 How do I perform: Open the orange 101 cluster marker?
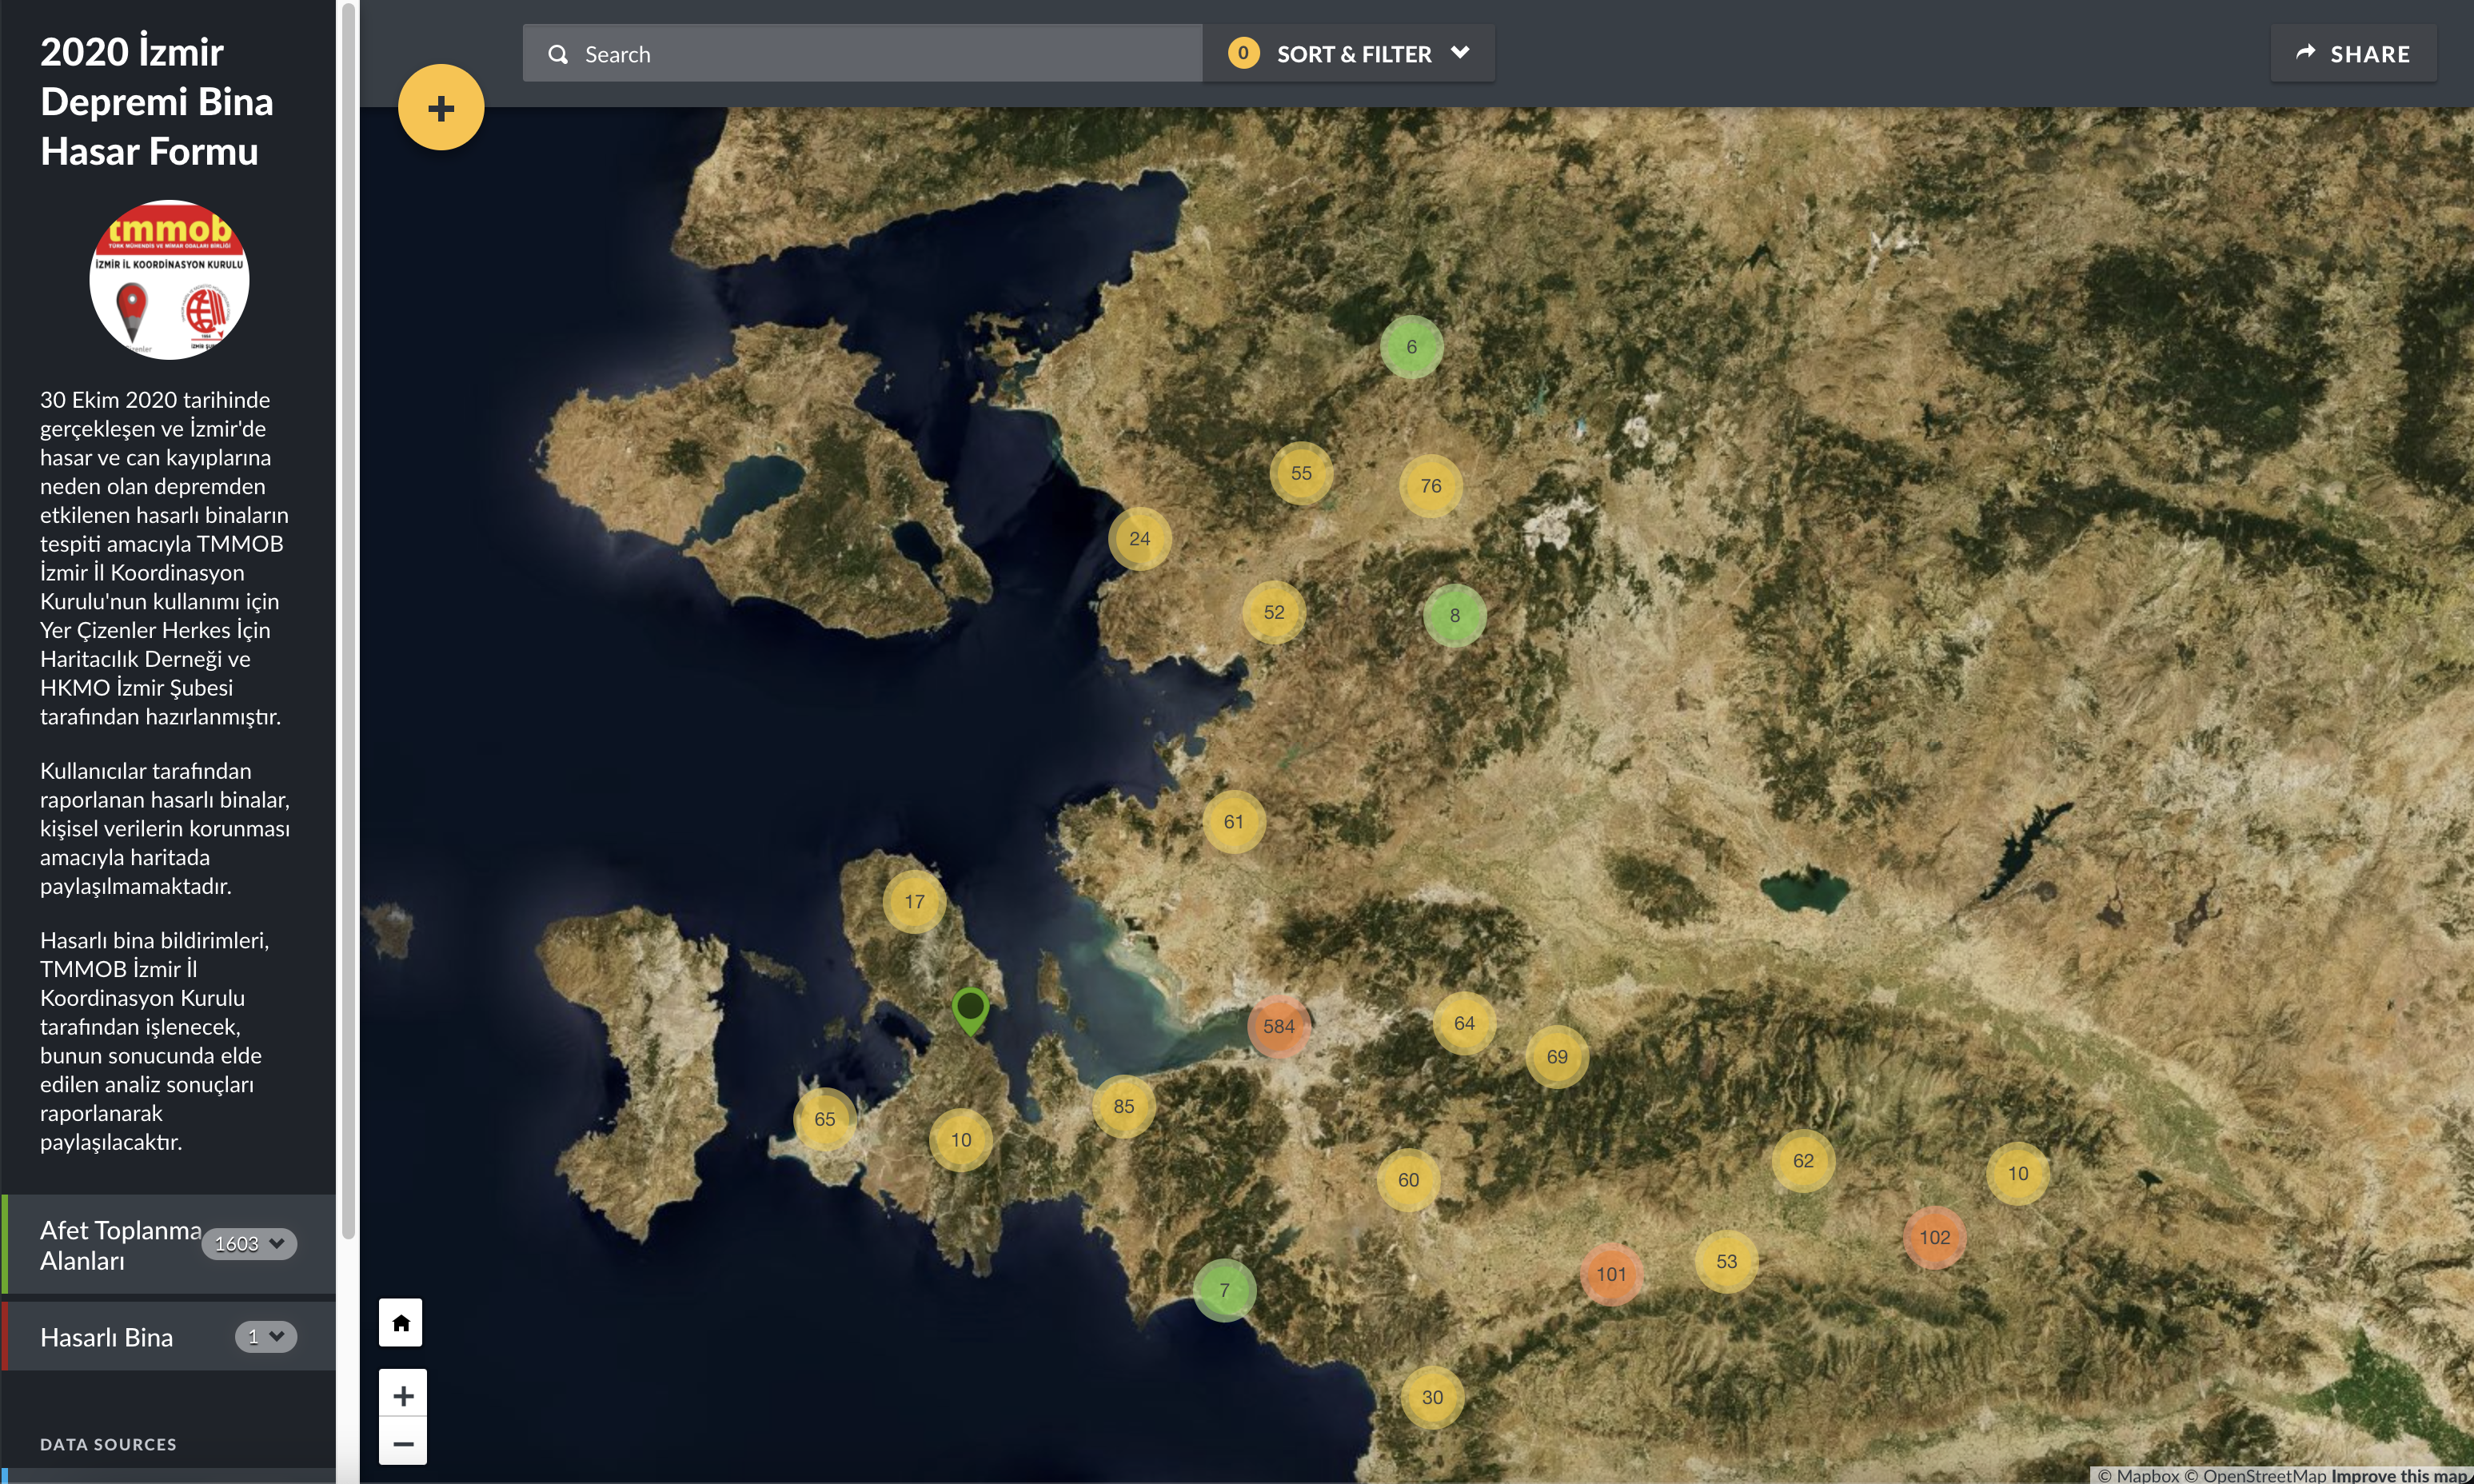click(1610, 1274)
